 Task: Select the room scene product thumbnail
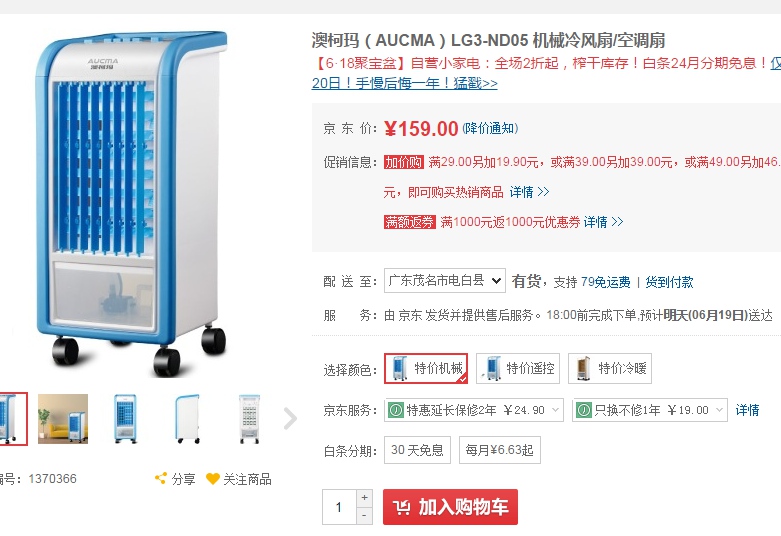(63, 418)
